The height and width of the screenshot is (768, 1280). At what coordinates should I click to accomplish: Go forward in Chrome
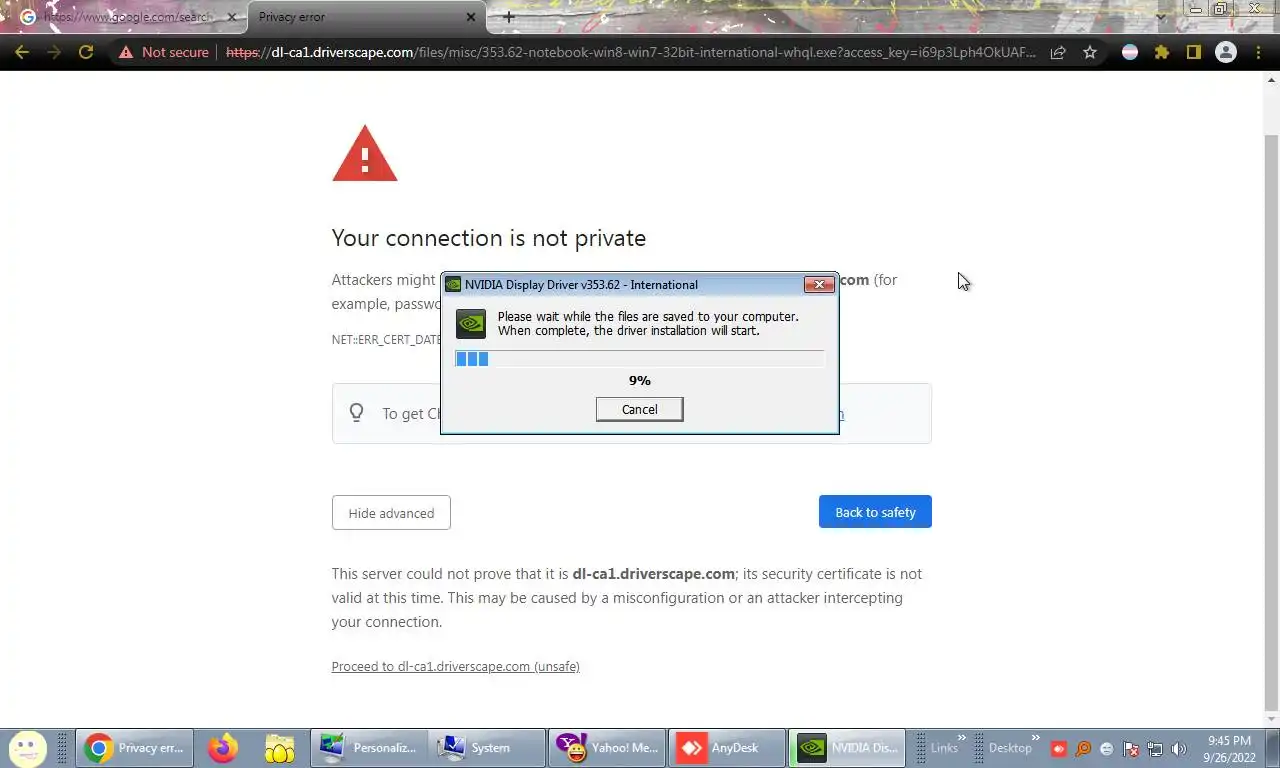click(54, 52)
